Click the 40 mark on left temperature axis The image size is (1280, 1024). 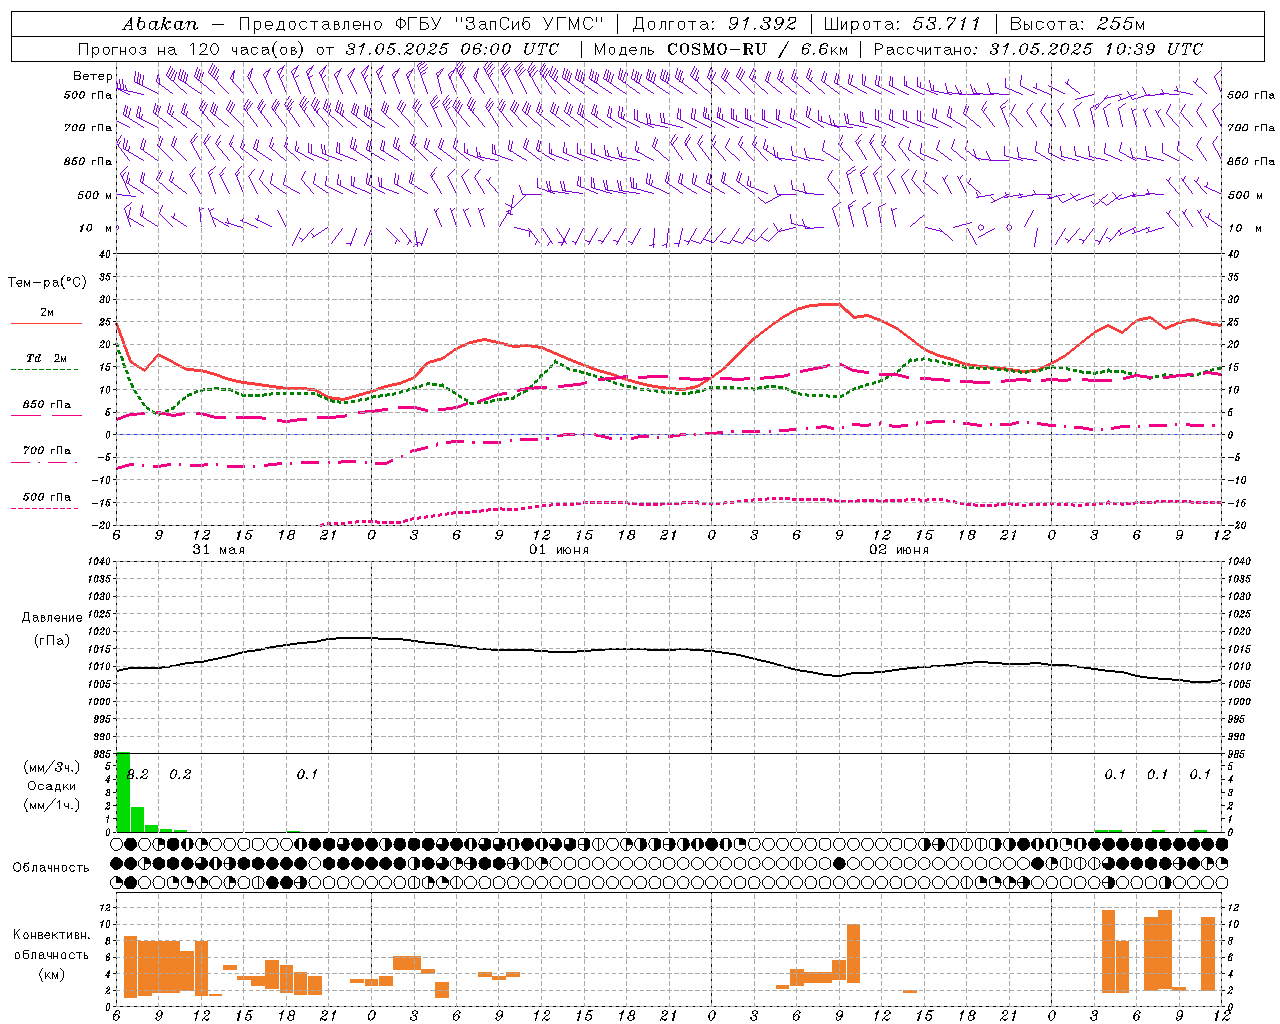[x=104, y=254]
